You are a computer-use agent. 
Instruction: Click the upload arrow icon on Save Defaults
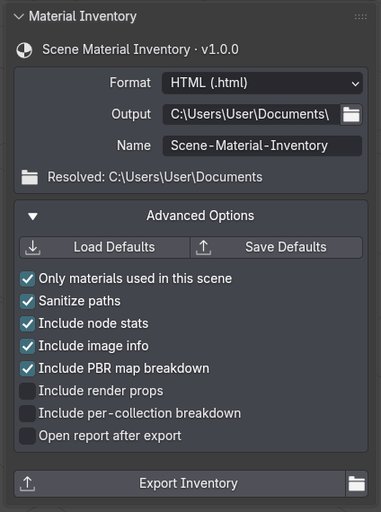click(203, 248)
